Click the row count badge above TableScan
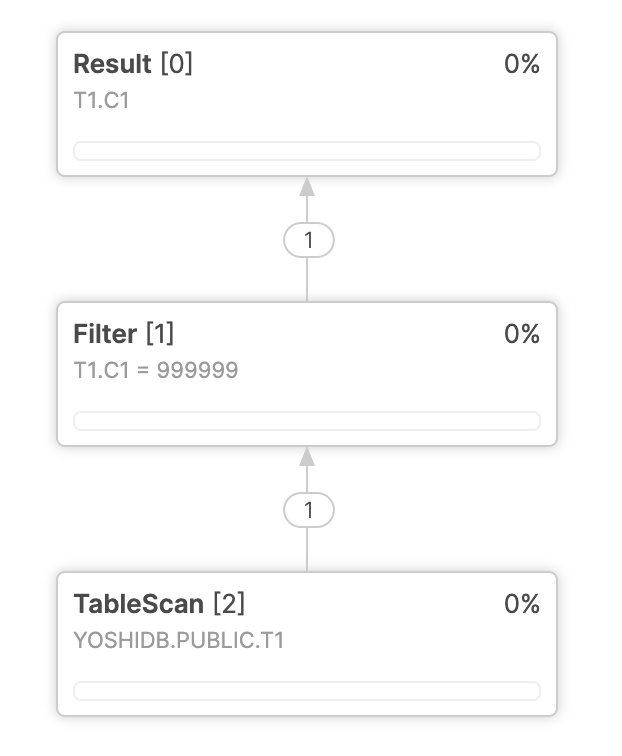The width and height of the screenshot is (622, 756). pos(309,510)
